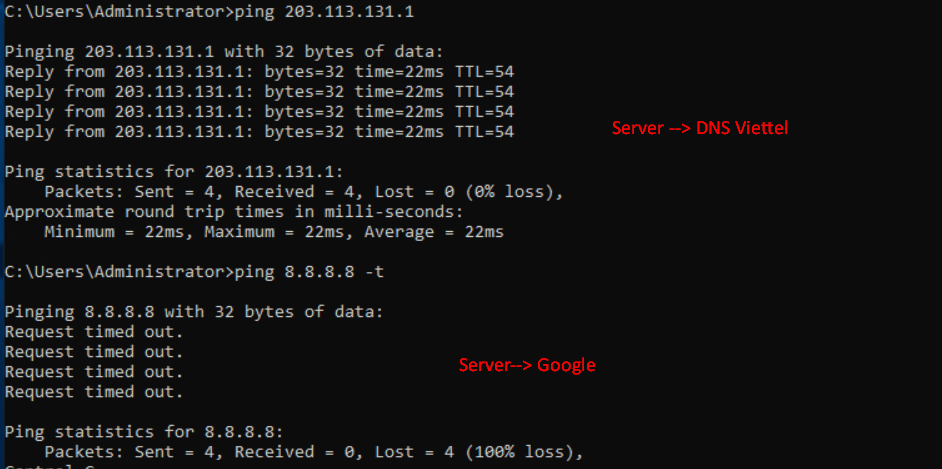Click the second 'Request timed out.' line
The height and width of the screenshot is (469, 942).
(94, 352)
